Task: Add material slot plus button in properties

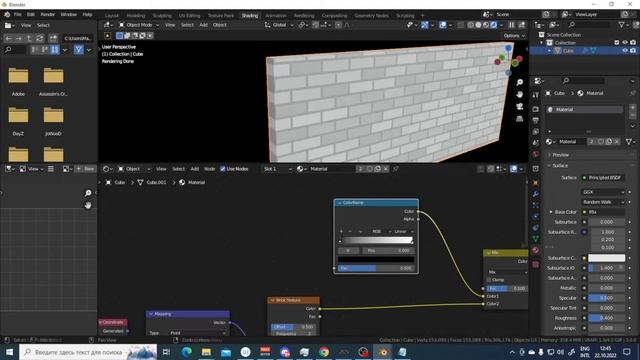Action: [x=633, y=108]
